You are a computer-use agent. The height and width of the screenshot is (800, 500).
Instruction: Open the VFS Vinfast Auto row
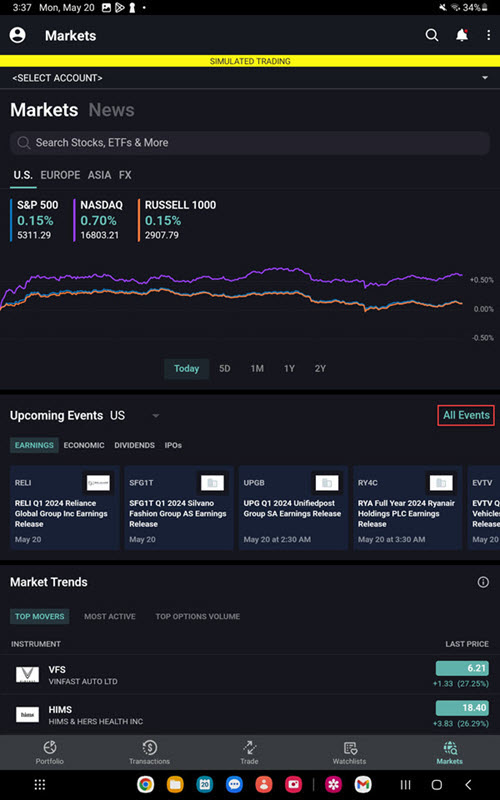click(x=250, y=675)
